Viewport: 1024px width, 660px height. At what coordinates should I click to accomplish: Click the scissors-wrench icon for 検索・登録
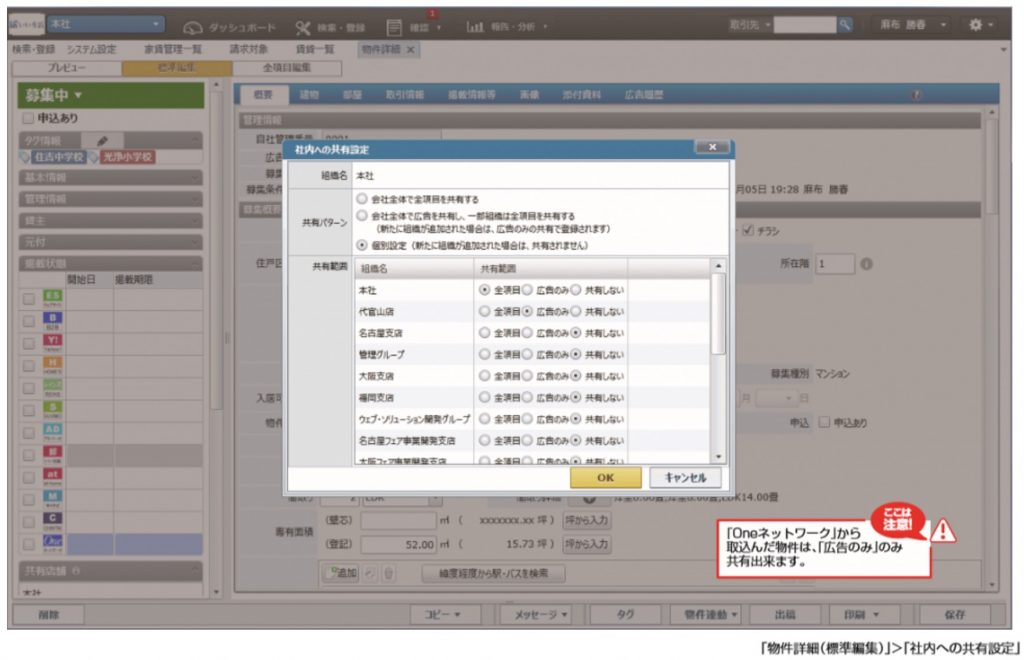pyautogui.click(x=303, y=27)
